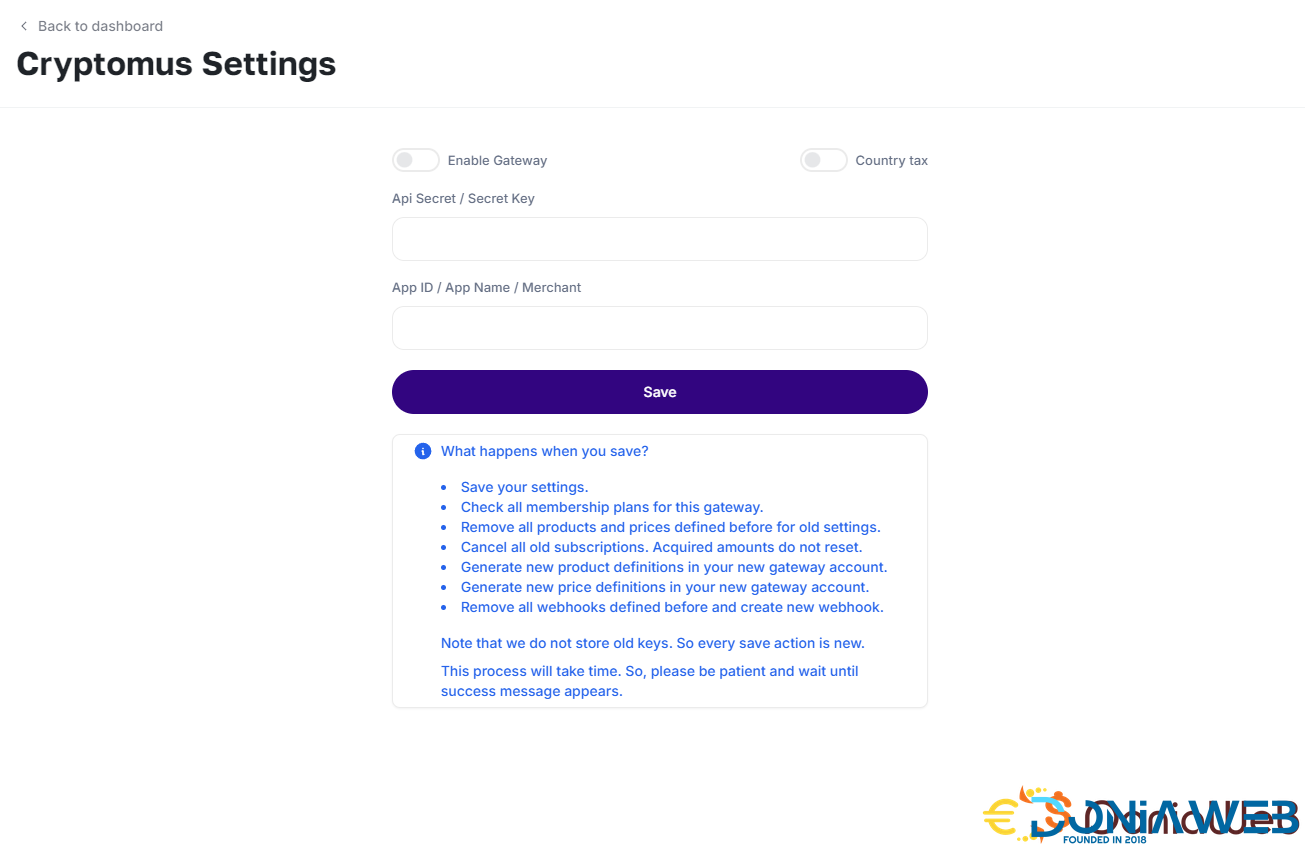Click the 'Save your settings.' bullet item
Viewport: 1305px width, 847px height.
click(x=524, y=488)
